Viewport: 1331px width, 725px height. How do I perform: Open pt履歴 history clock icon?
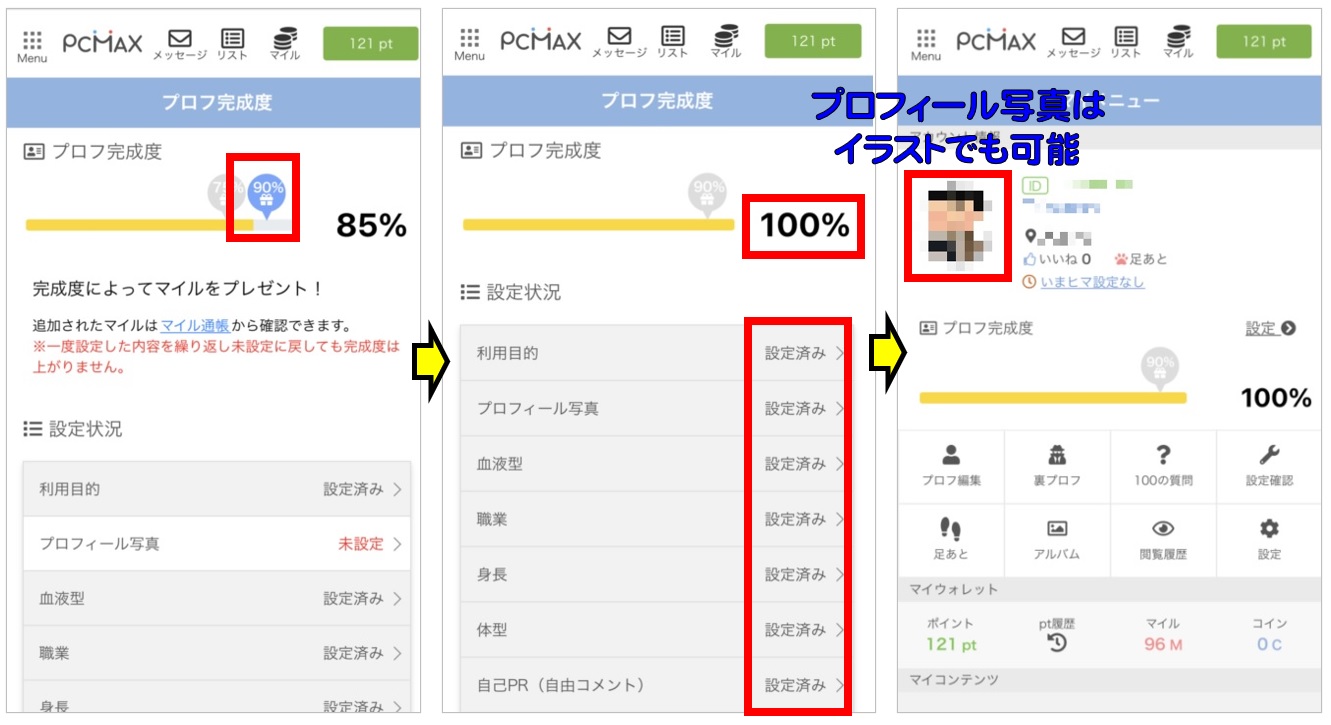pyautogui.click(x=1057, y=643)
